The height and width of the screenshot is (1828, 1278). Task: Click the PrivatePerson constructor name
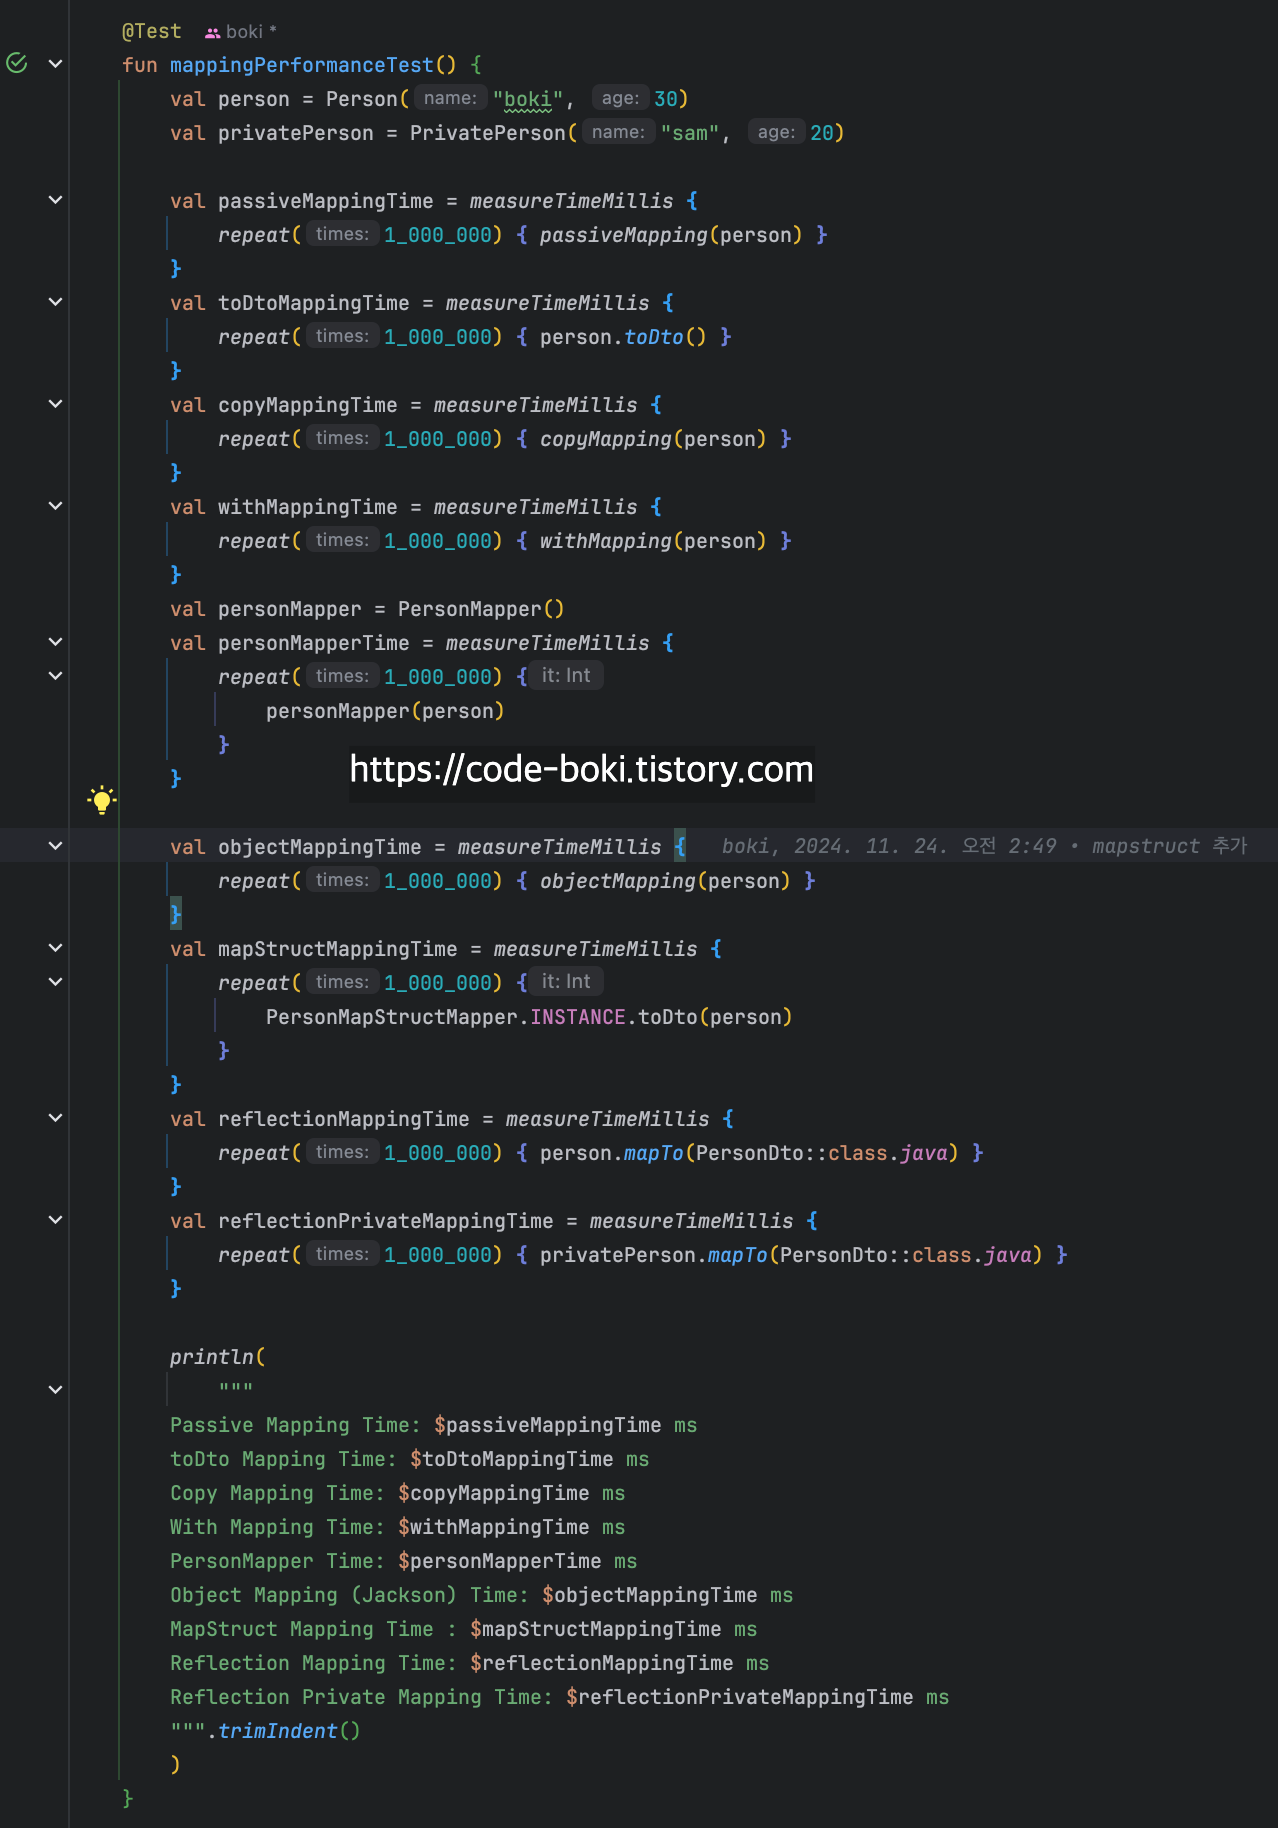[488, 133]
